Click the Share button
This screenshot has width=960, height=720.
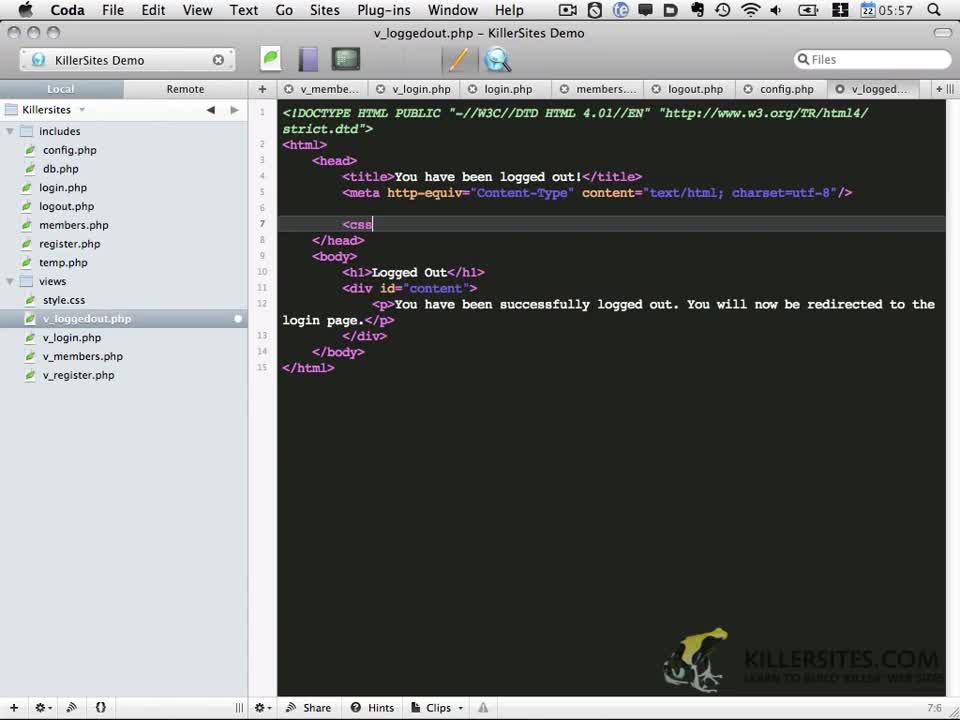308,707
